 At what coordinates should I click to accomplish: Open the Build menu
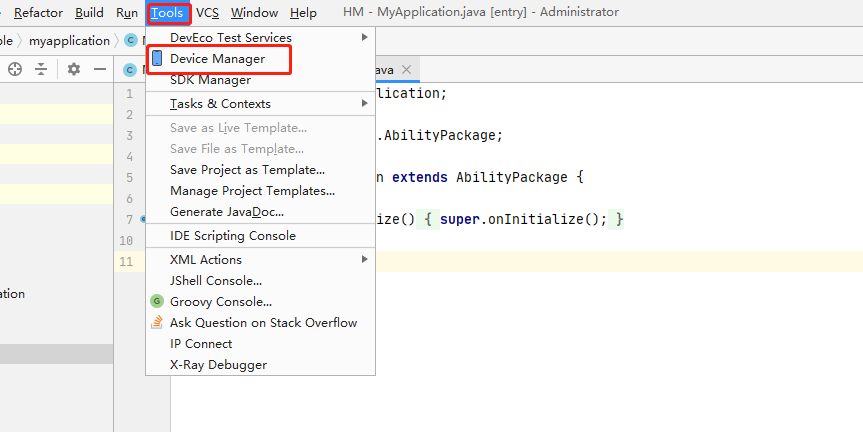[89, 13]
